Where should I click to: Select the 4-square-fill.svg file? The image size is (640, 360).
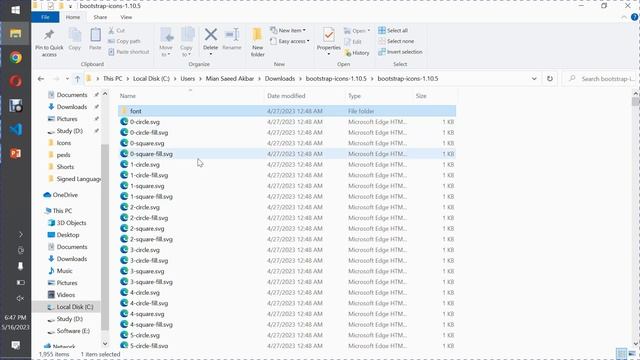(x=287, y=324)
